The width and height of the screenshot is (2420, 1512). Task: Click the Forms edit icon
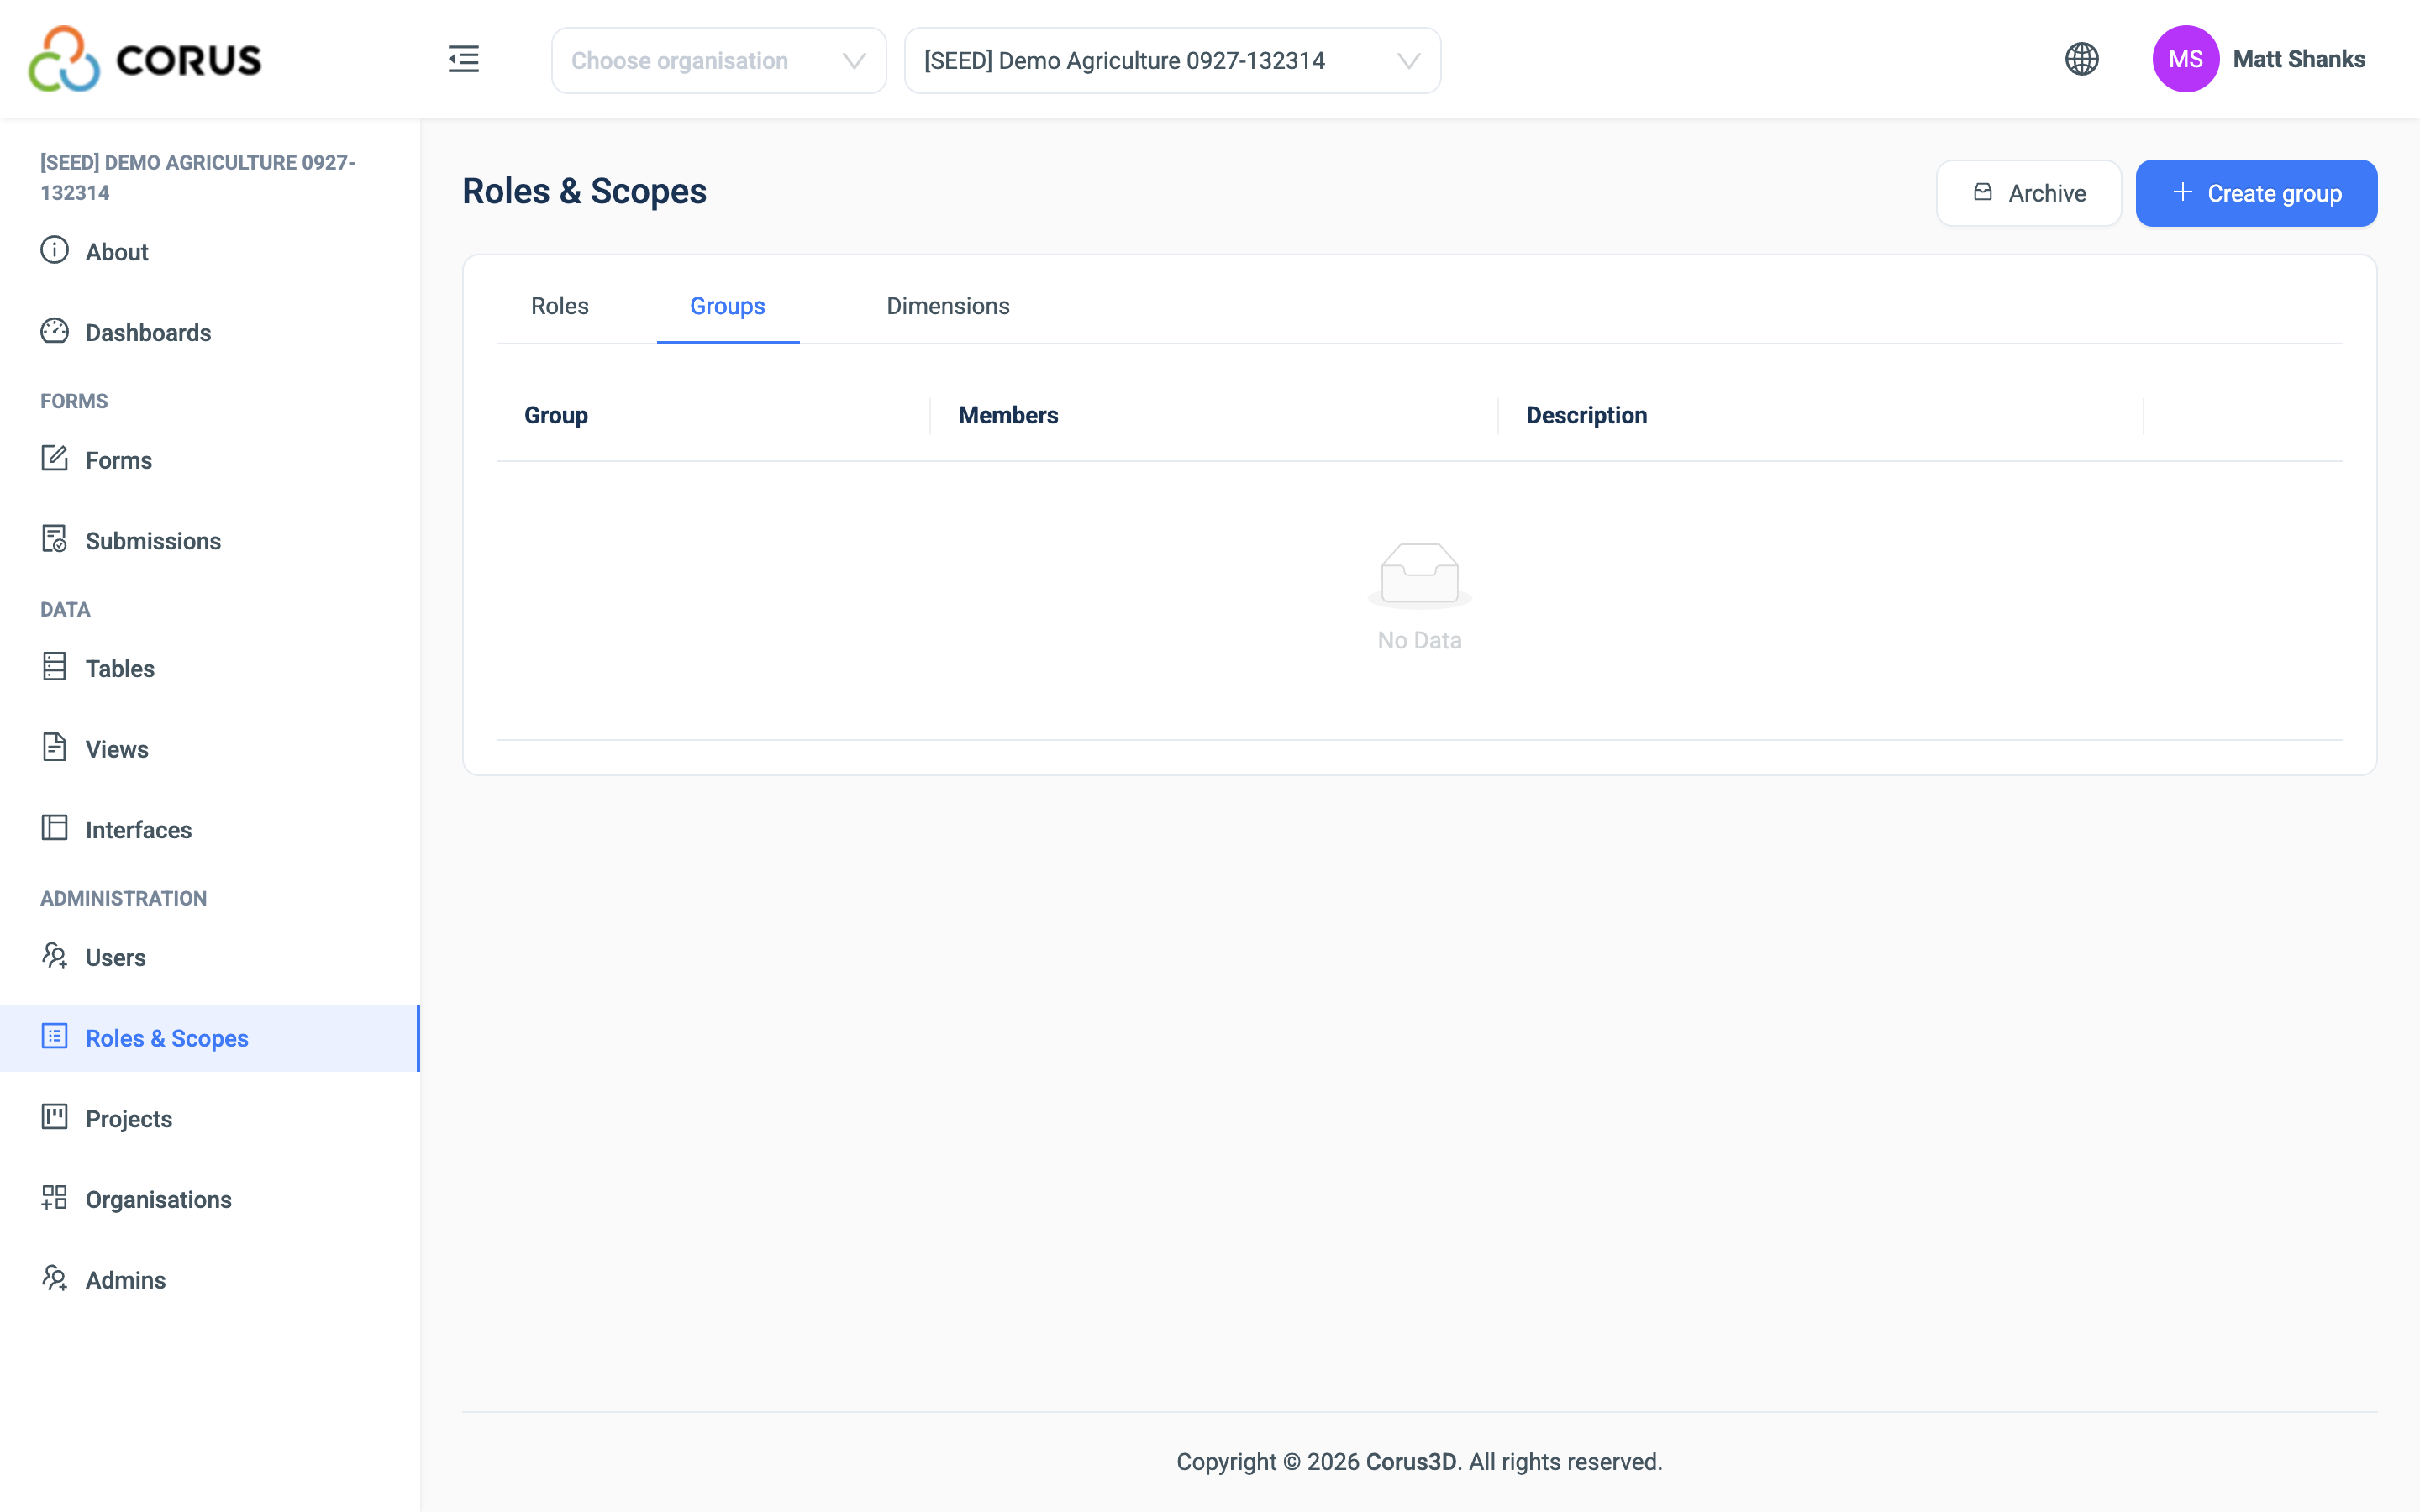pyautogui.click(x=55, y=459)
